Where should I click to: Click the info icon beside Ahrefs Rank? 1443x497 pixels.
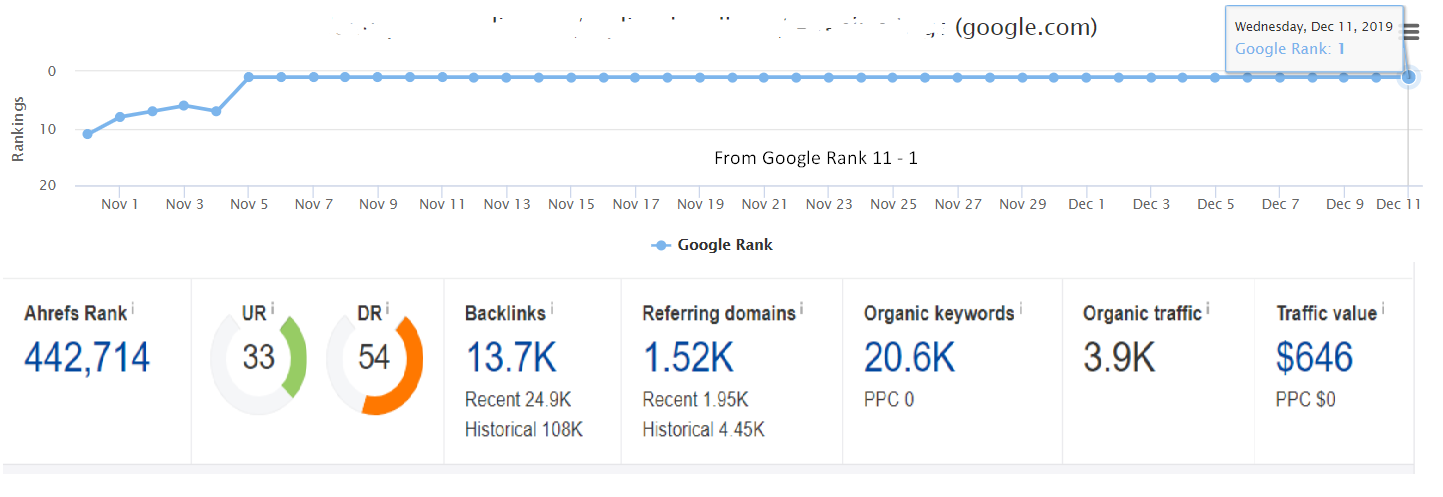(133, 308)
